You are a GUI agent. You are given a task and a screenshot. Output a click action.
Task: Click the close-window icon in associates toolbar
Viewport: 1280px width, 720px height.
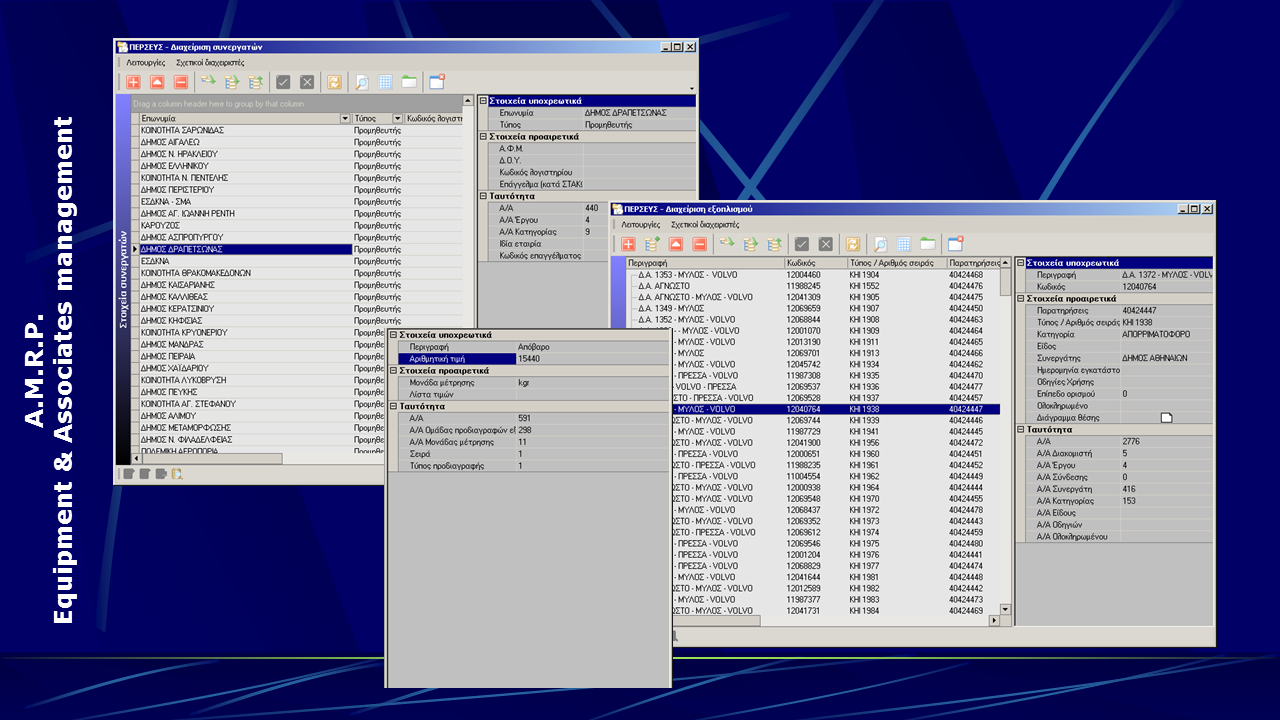click(436, 83)
